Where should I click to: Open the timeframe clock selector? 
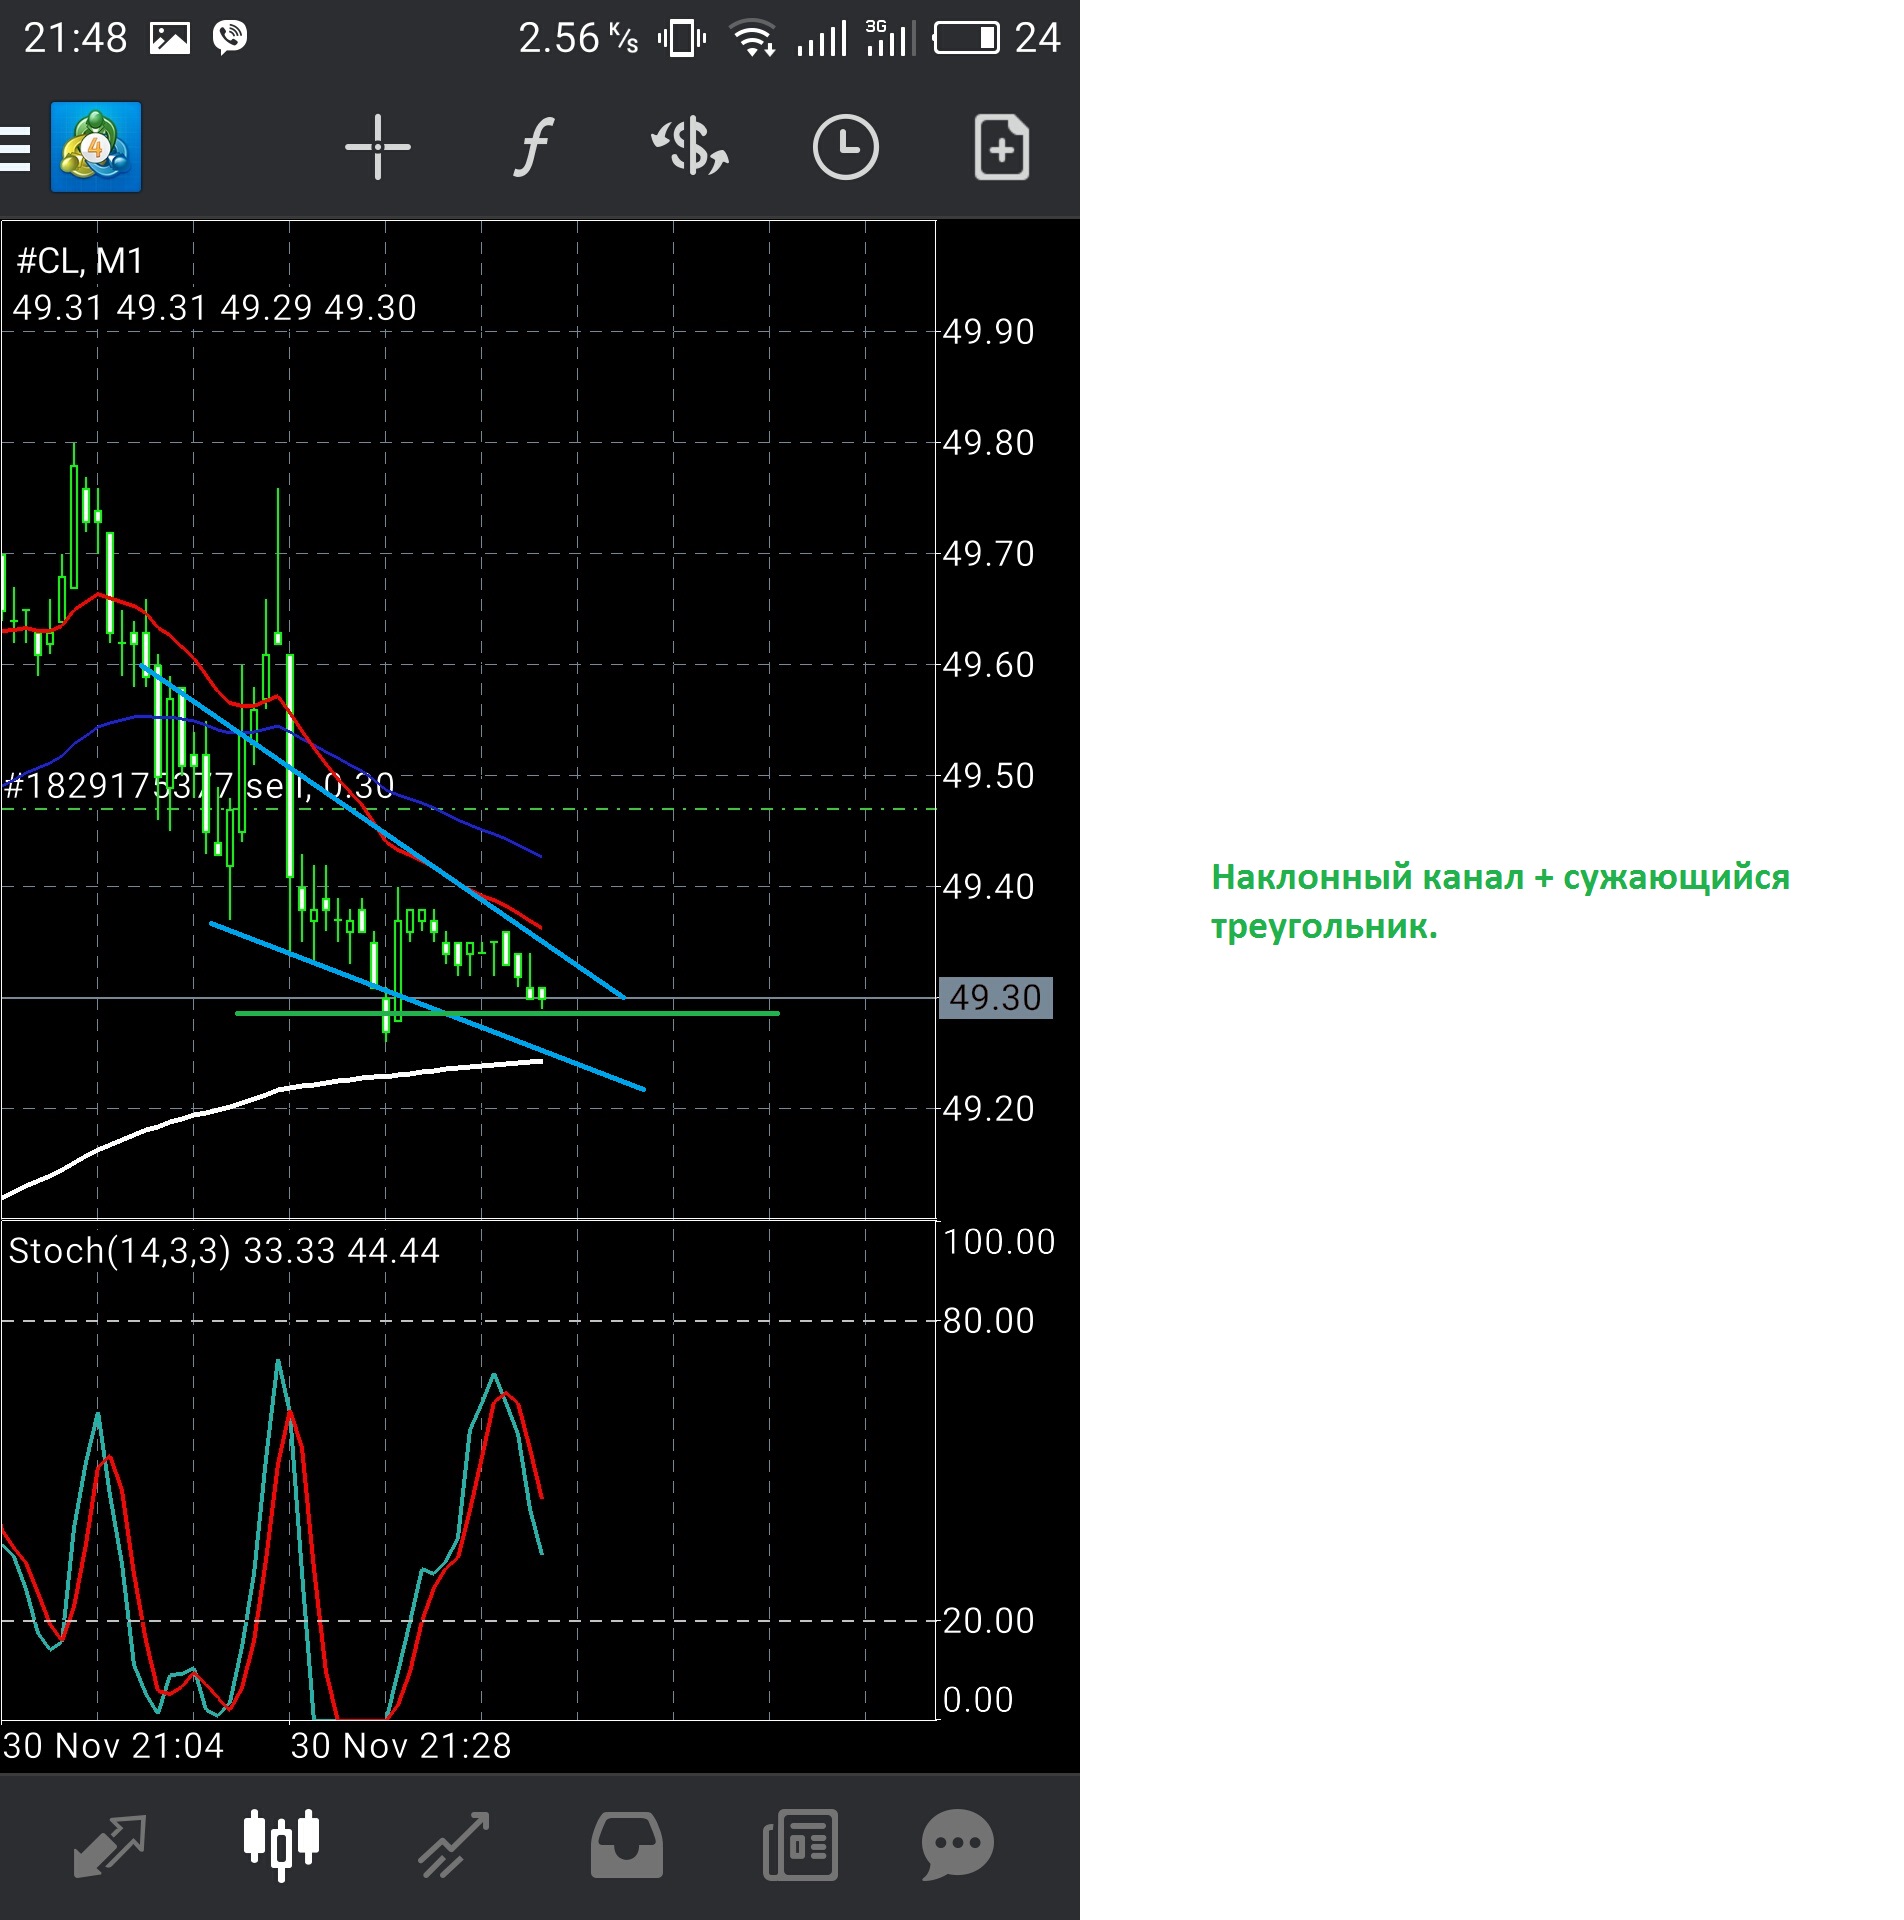click(x=846, y=147)
